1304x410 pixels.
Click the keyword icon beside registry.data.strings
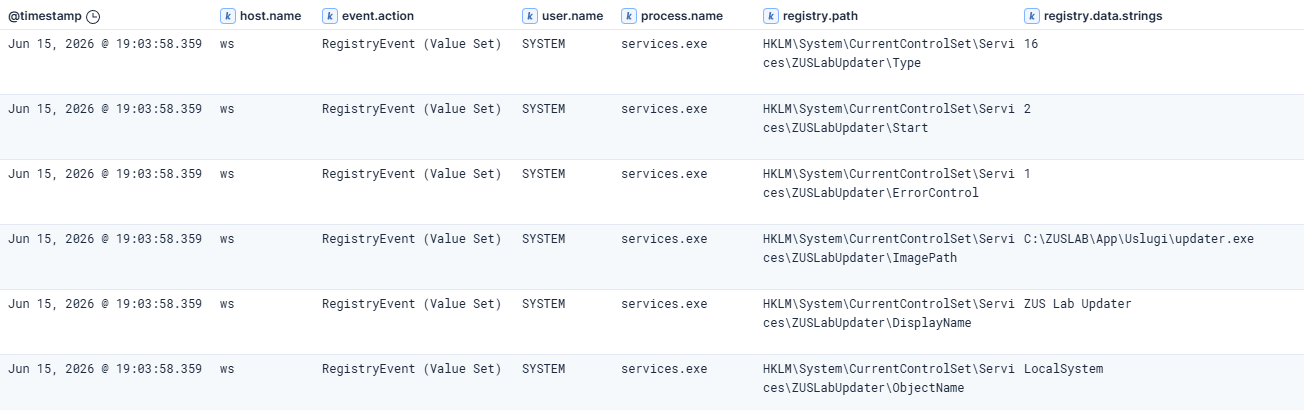(1031, 16)
